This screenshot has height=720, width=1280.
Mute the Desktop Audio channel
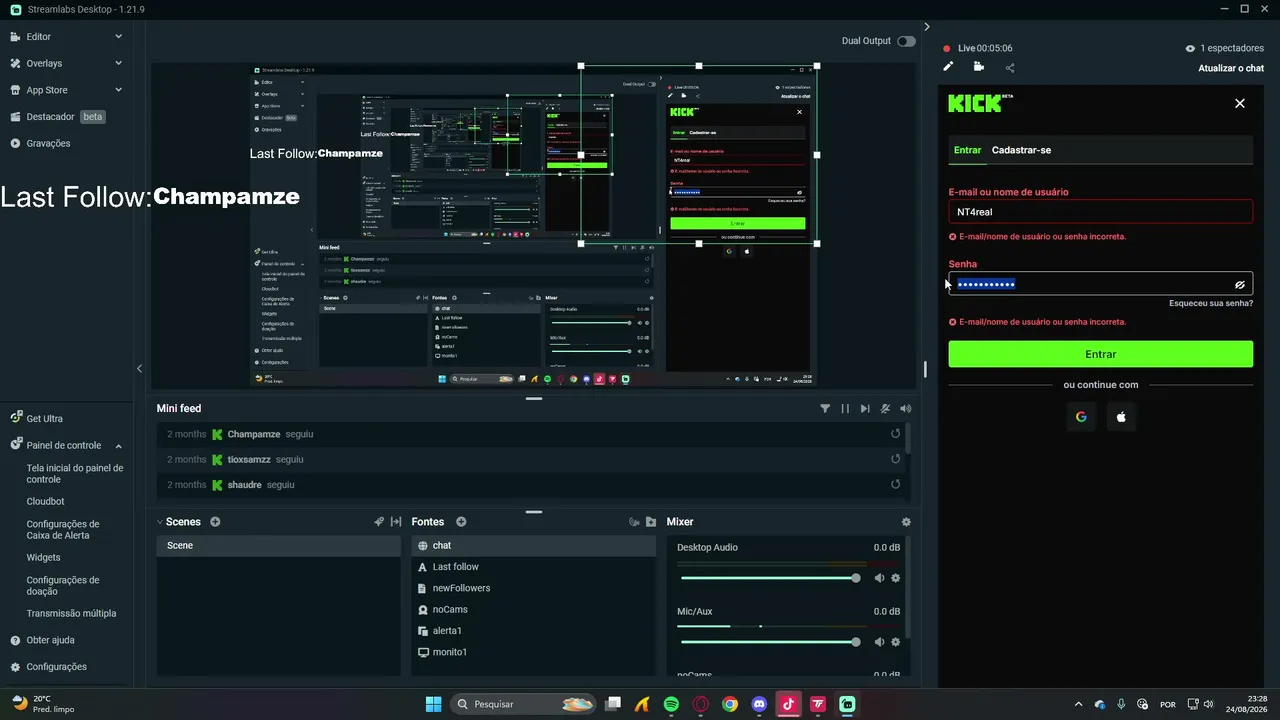click(880, 578)
